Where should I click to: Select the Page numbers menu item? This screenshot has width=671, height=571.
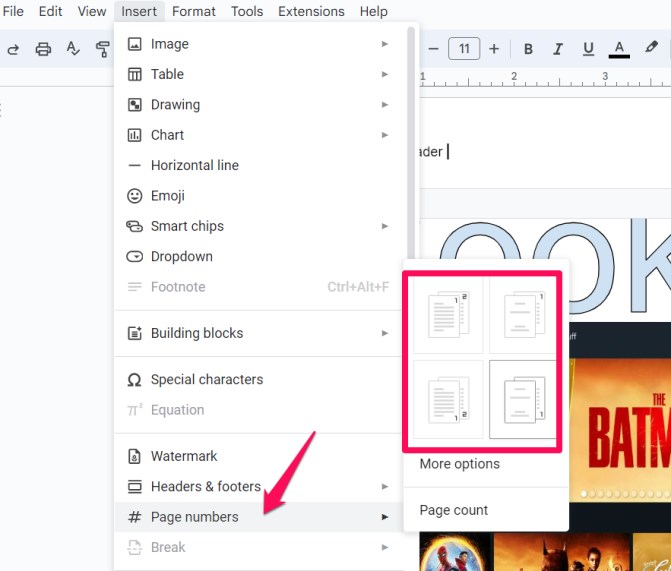(259, 517)
